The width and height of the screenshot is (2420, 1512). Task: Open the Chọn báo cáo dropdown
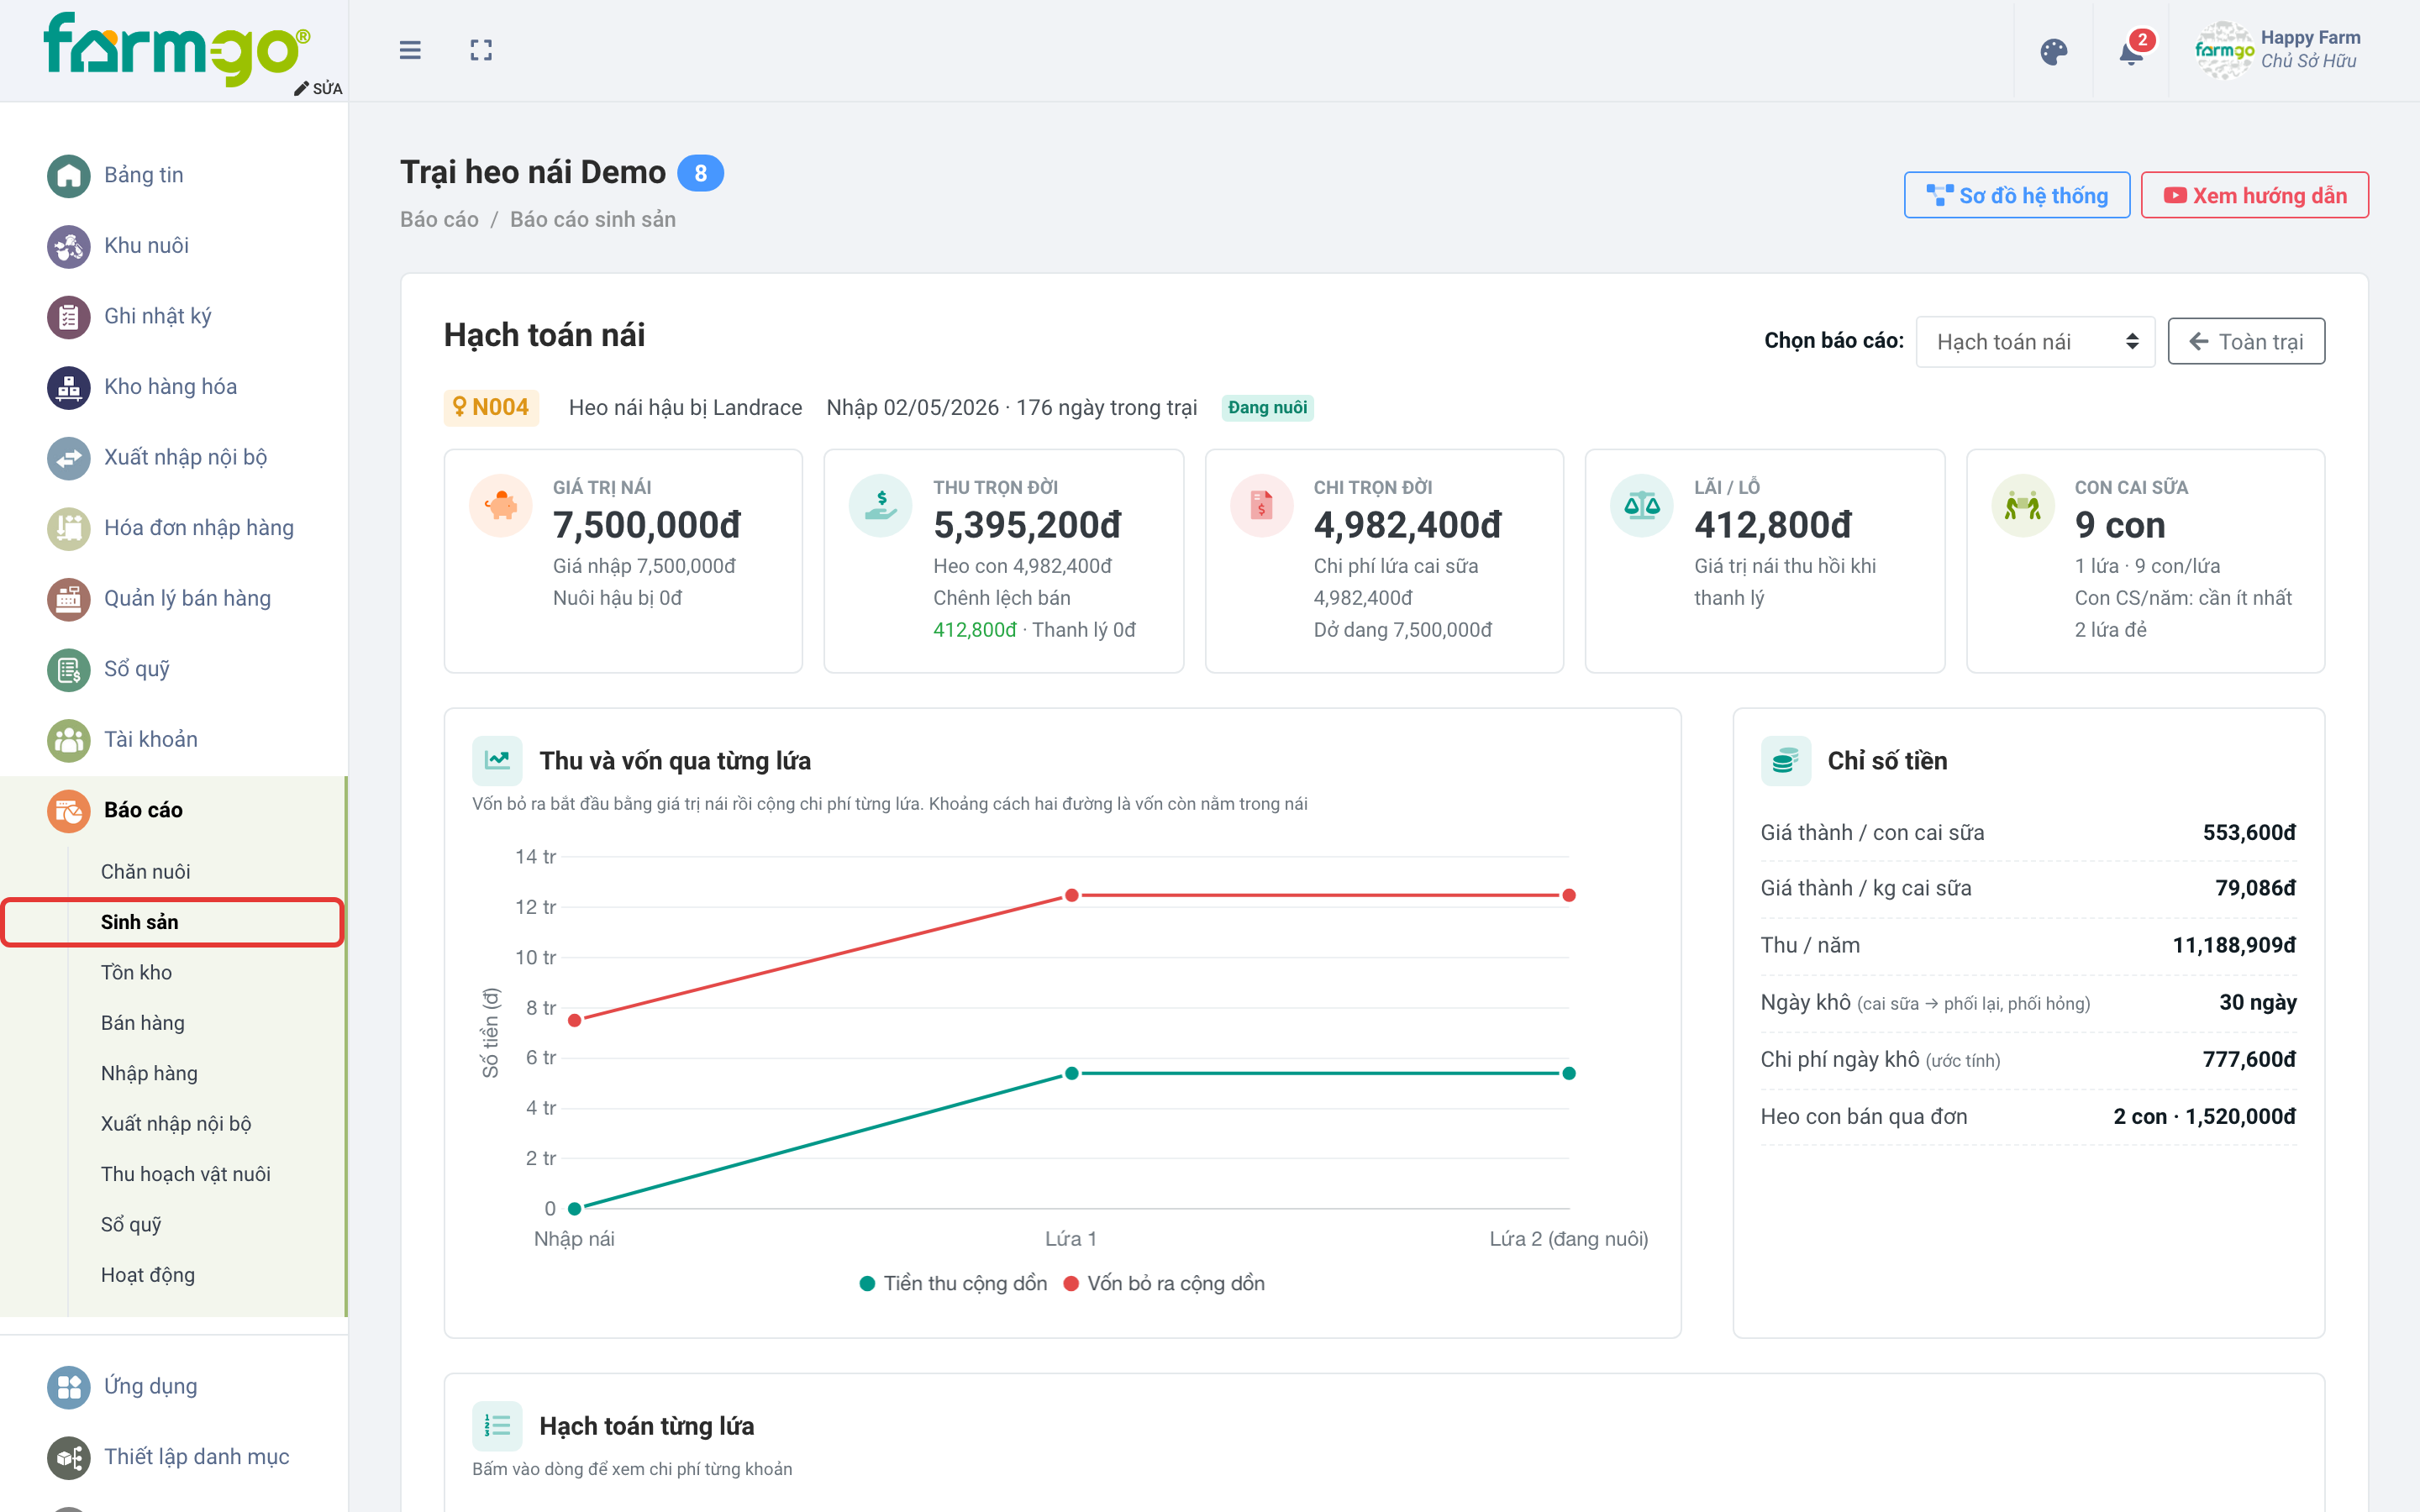click(x=2035, y=342)
